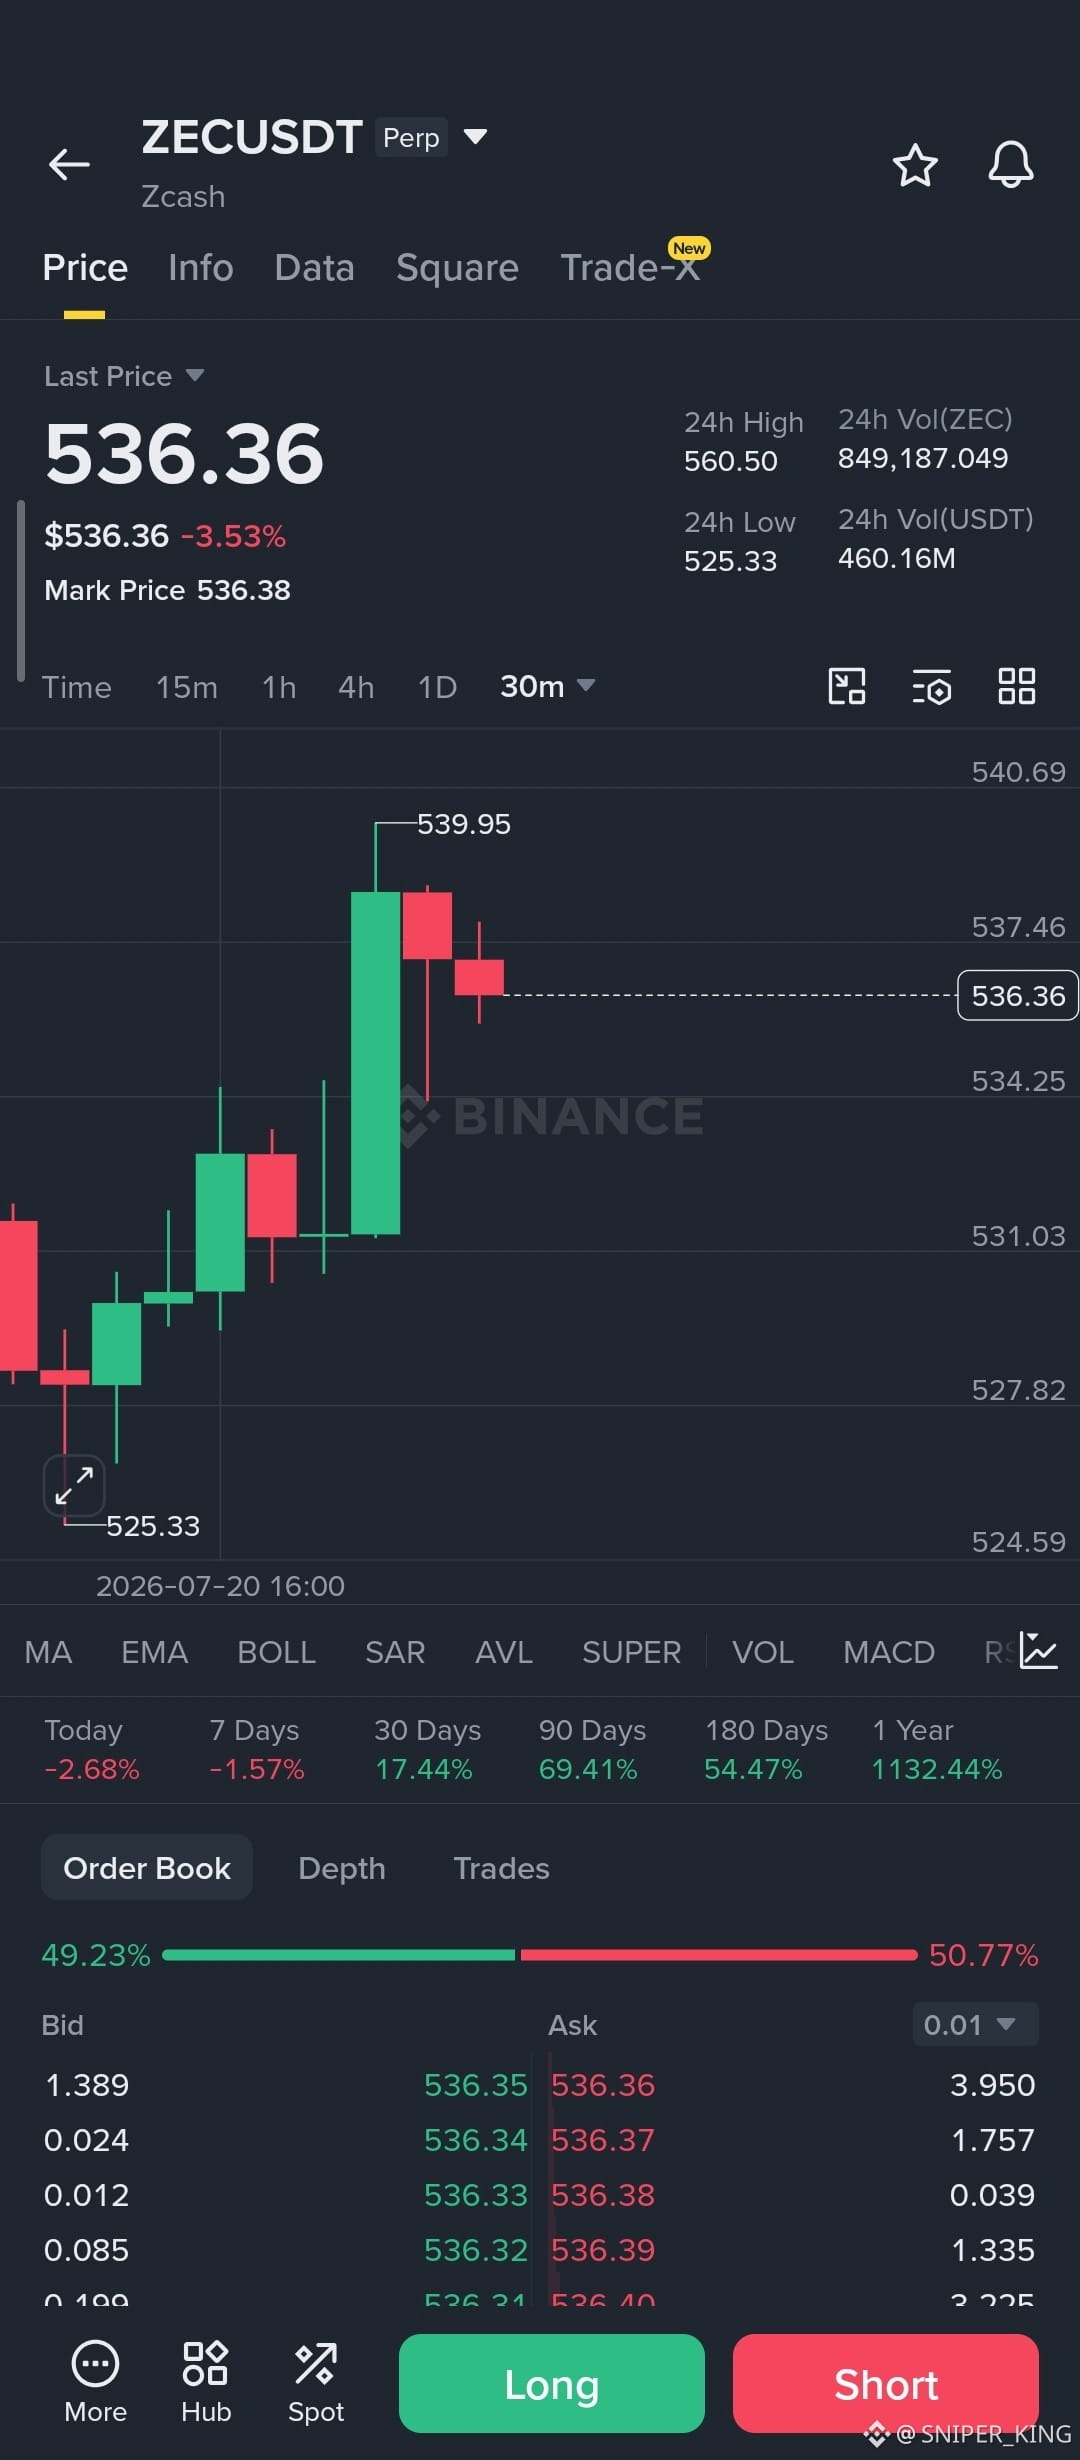
Task: Switch to the Info tab
Action: click(200, 268)
